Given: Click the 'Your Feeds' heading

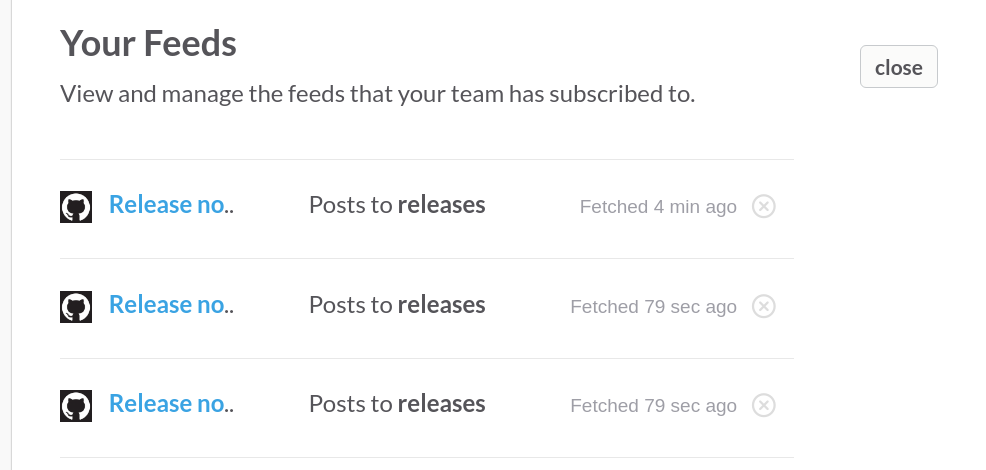Looking at the screenshot, I should pyautogui.click(x=148, y=43).
